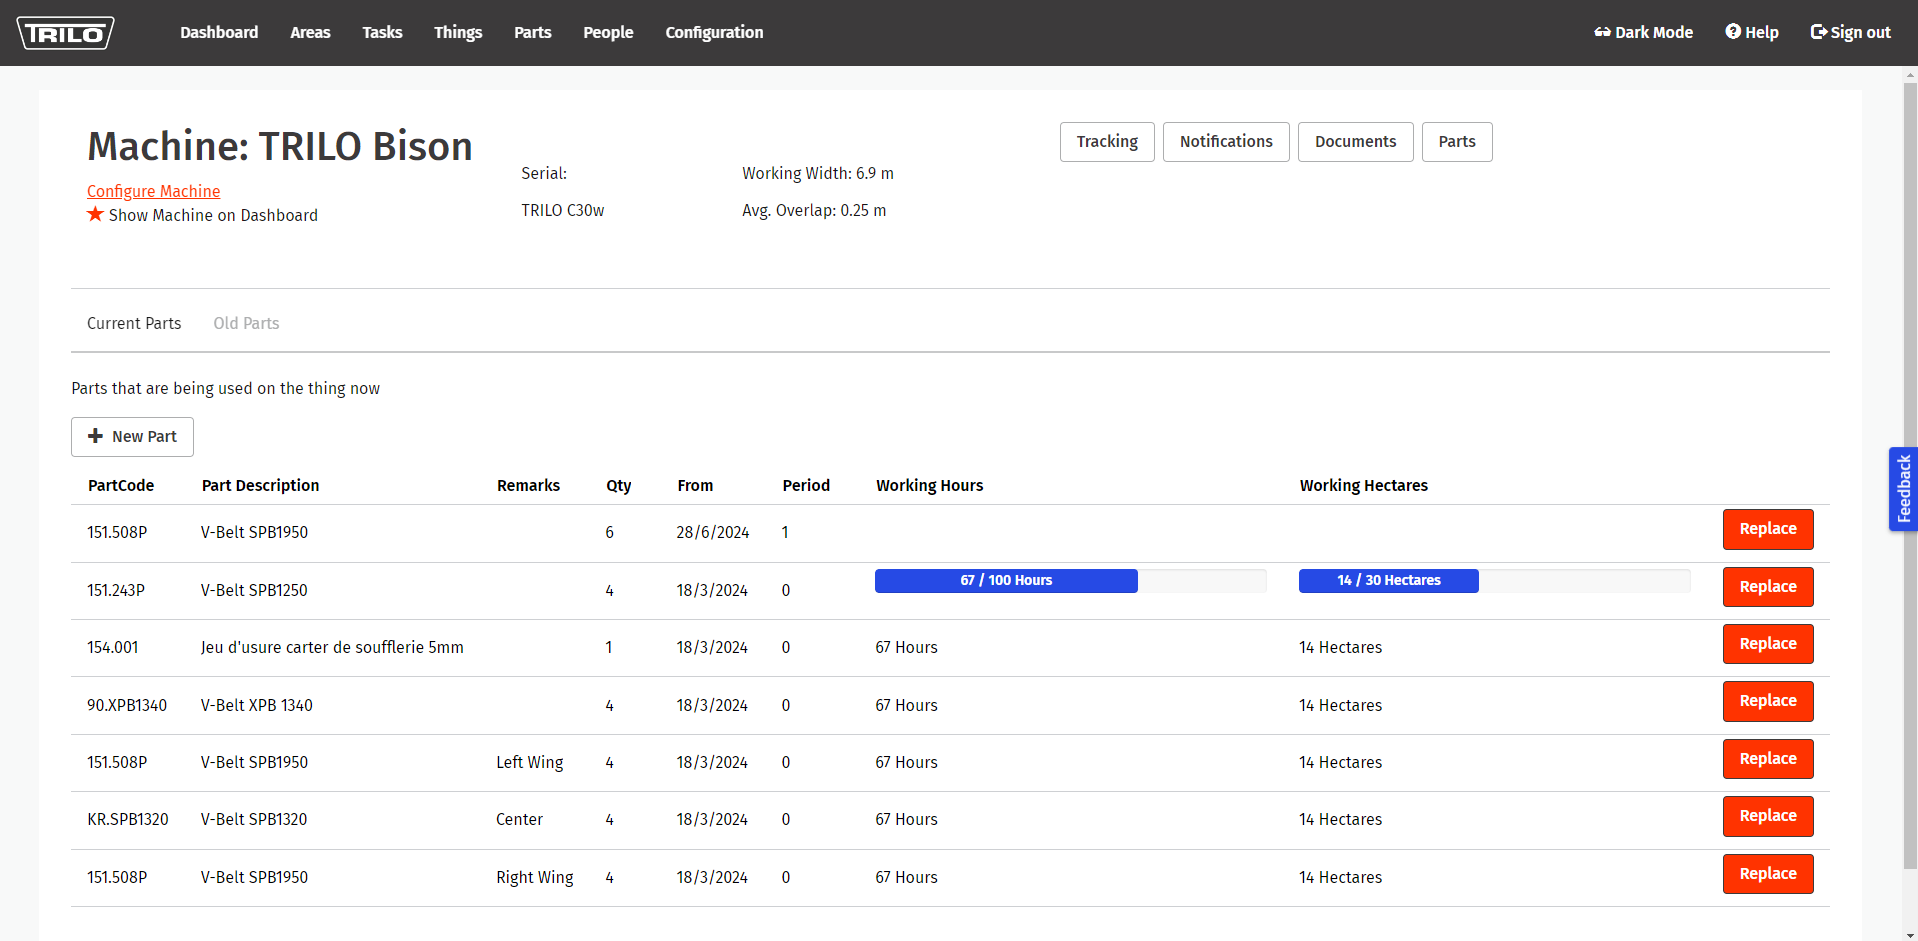
Task: Open the Things menu
Action: (457, 32)
